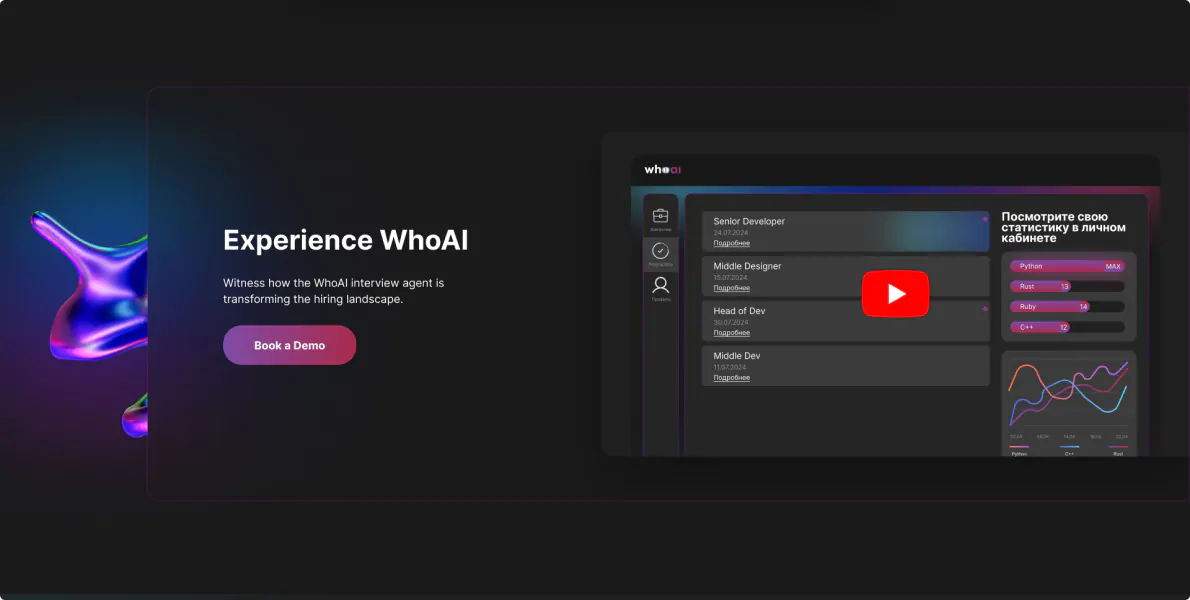Image resolution: width=1190 pixels, height=600 pixels.
Task: Open details link under Middle Designer
Action: [732, 288]
